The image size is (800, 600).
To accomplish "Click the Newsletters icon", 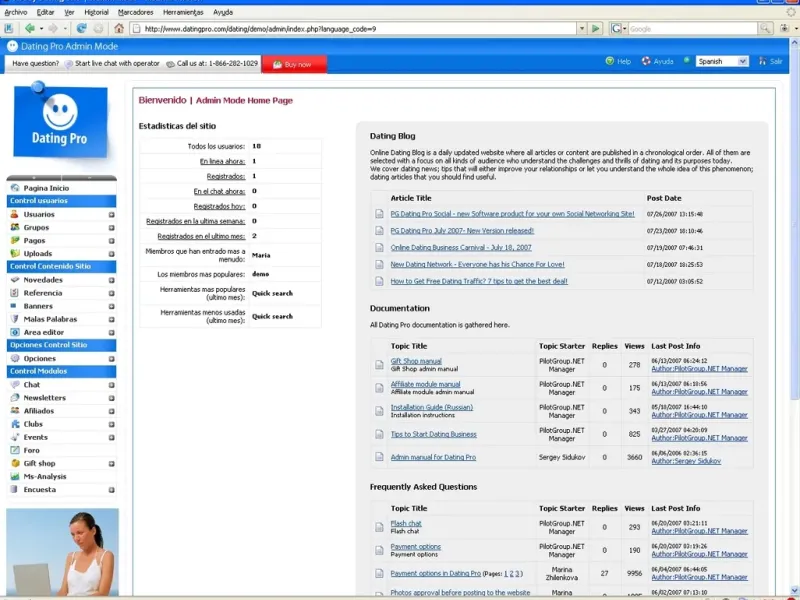I will (x=14, y=398).
